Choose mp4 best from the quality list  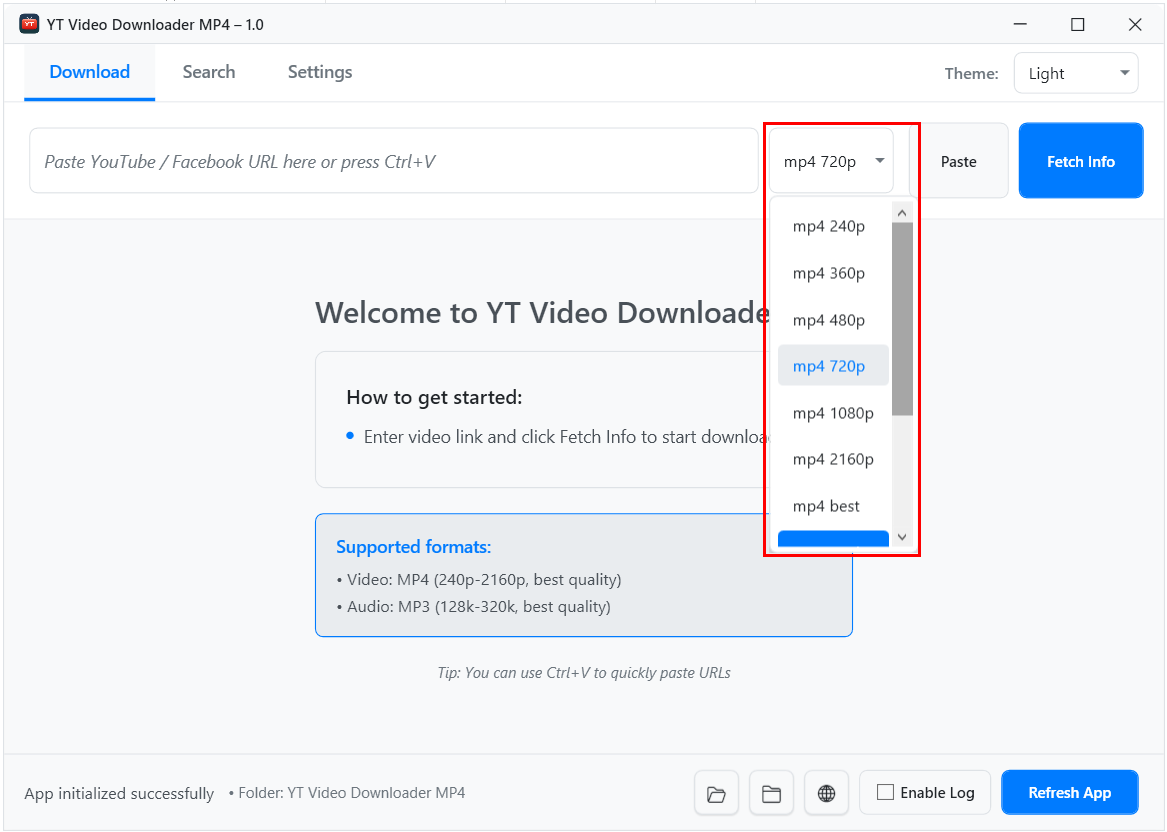click(827, 506)
